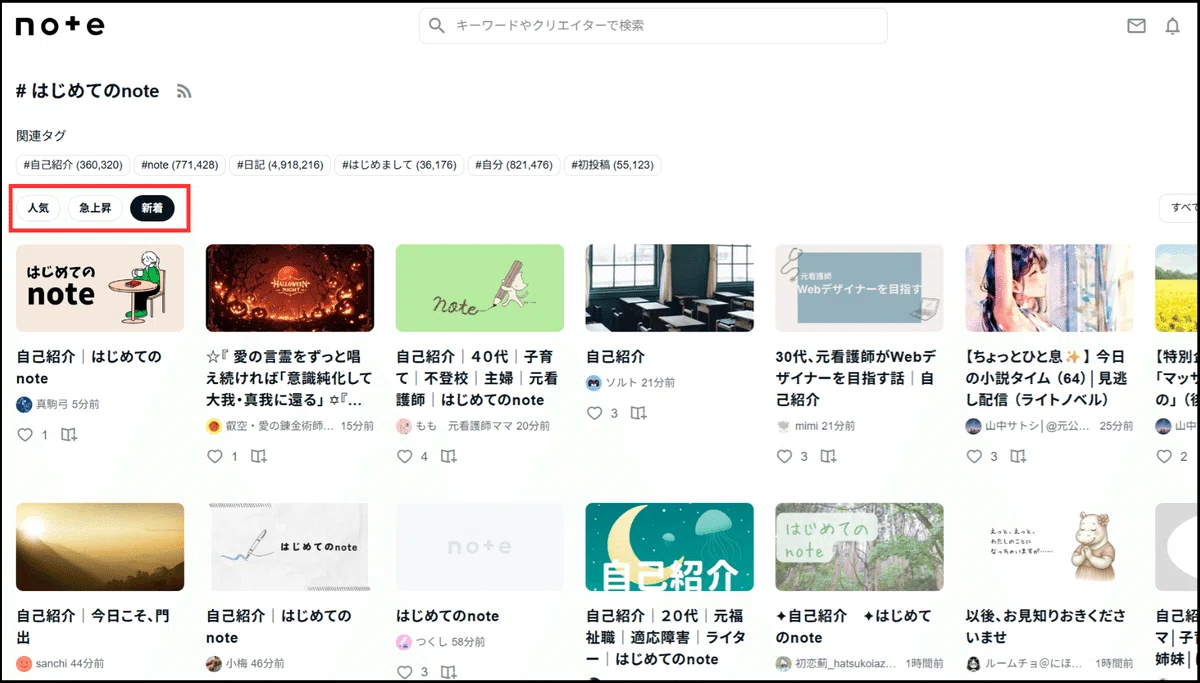This screenshot has width=1200, height=683.
Task: Open the RSS feed icon beside はじめてのnote
Action: point(184,91)
